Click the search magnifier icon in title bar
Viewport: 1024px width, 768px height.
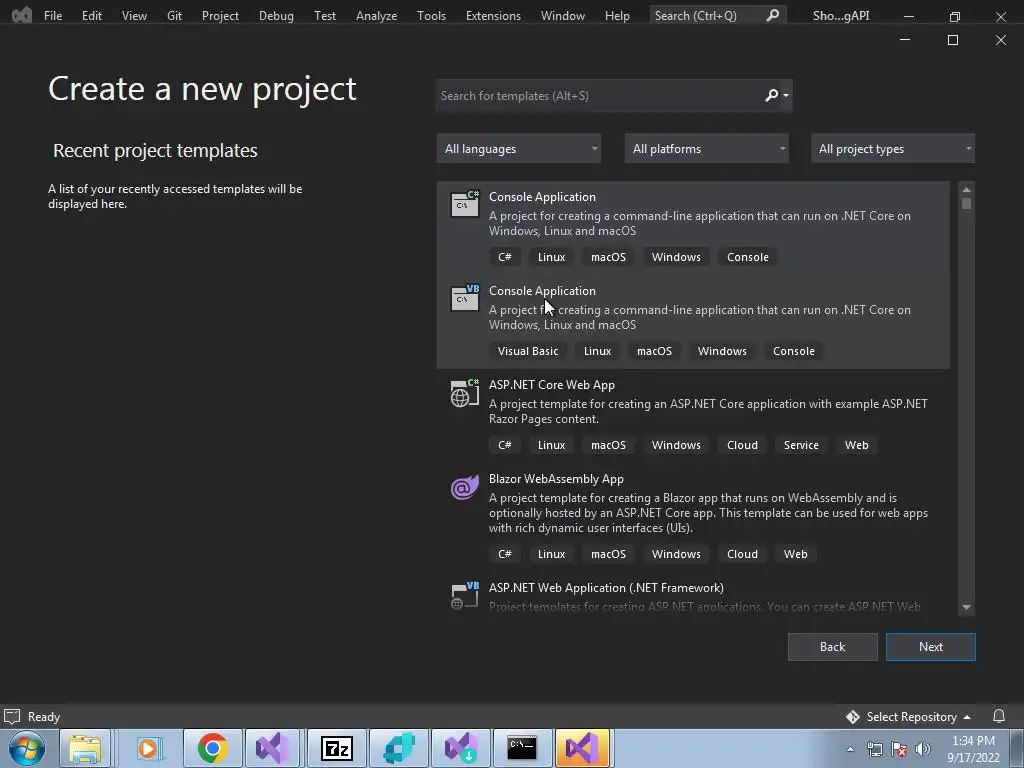(773, 15)
